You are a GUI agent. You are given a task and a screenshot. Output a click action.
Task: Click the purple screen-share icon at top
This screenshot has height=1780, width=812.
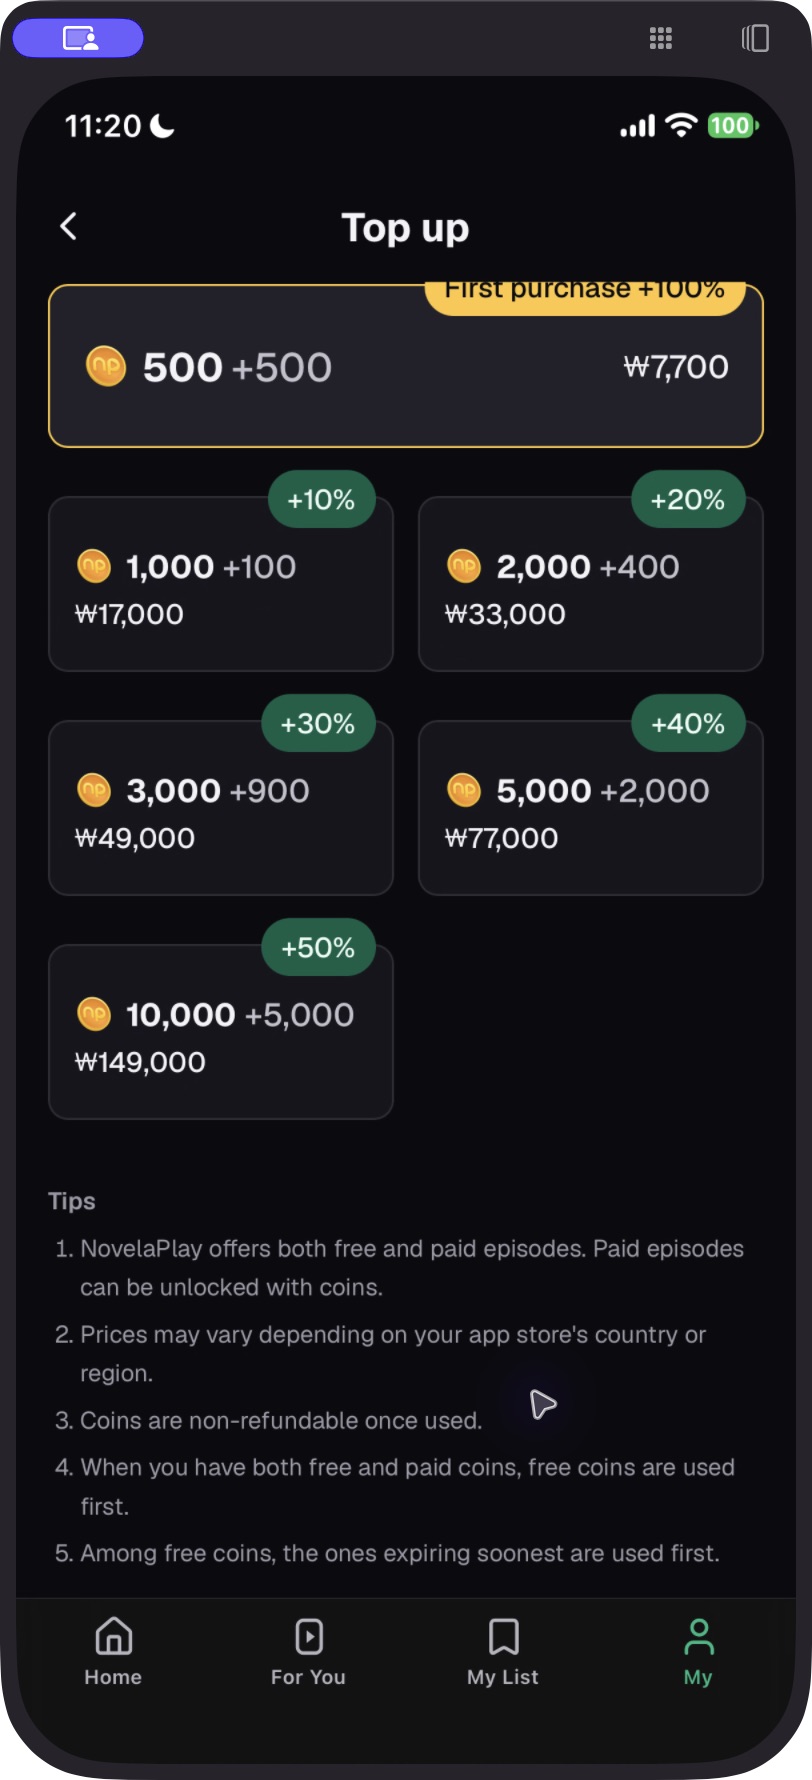(x=79, y=39)
